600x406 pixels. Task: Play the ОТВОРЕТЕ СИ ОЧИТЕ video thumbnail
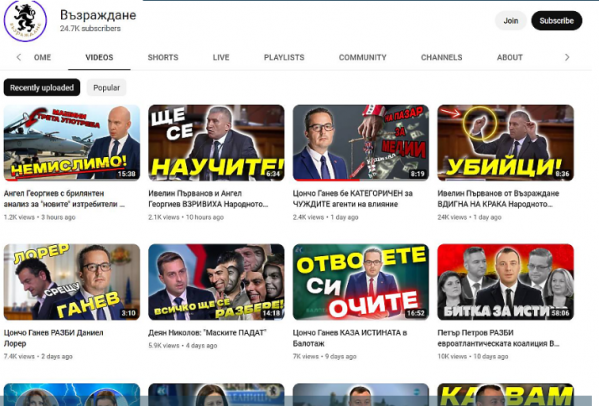tap(361, 282)
